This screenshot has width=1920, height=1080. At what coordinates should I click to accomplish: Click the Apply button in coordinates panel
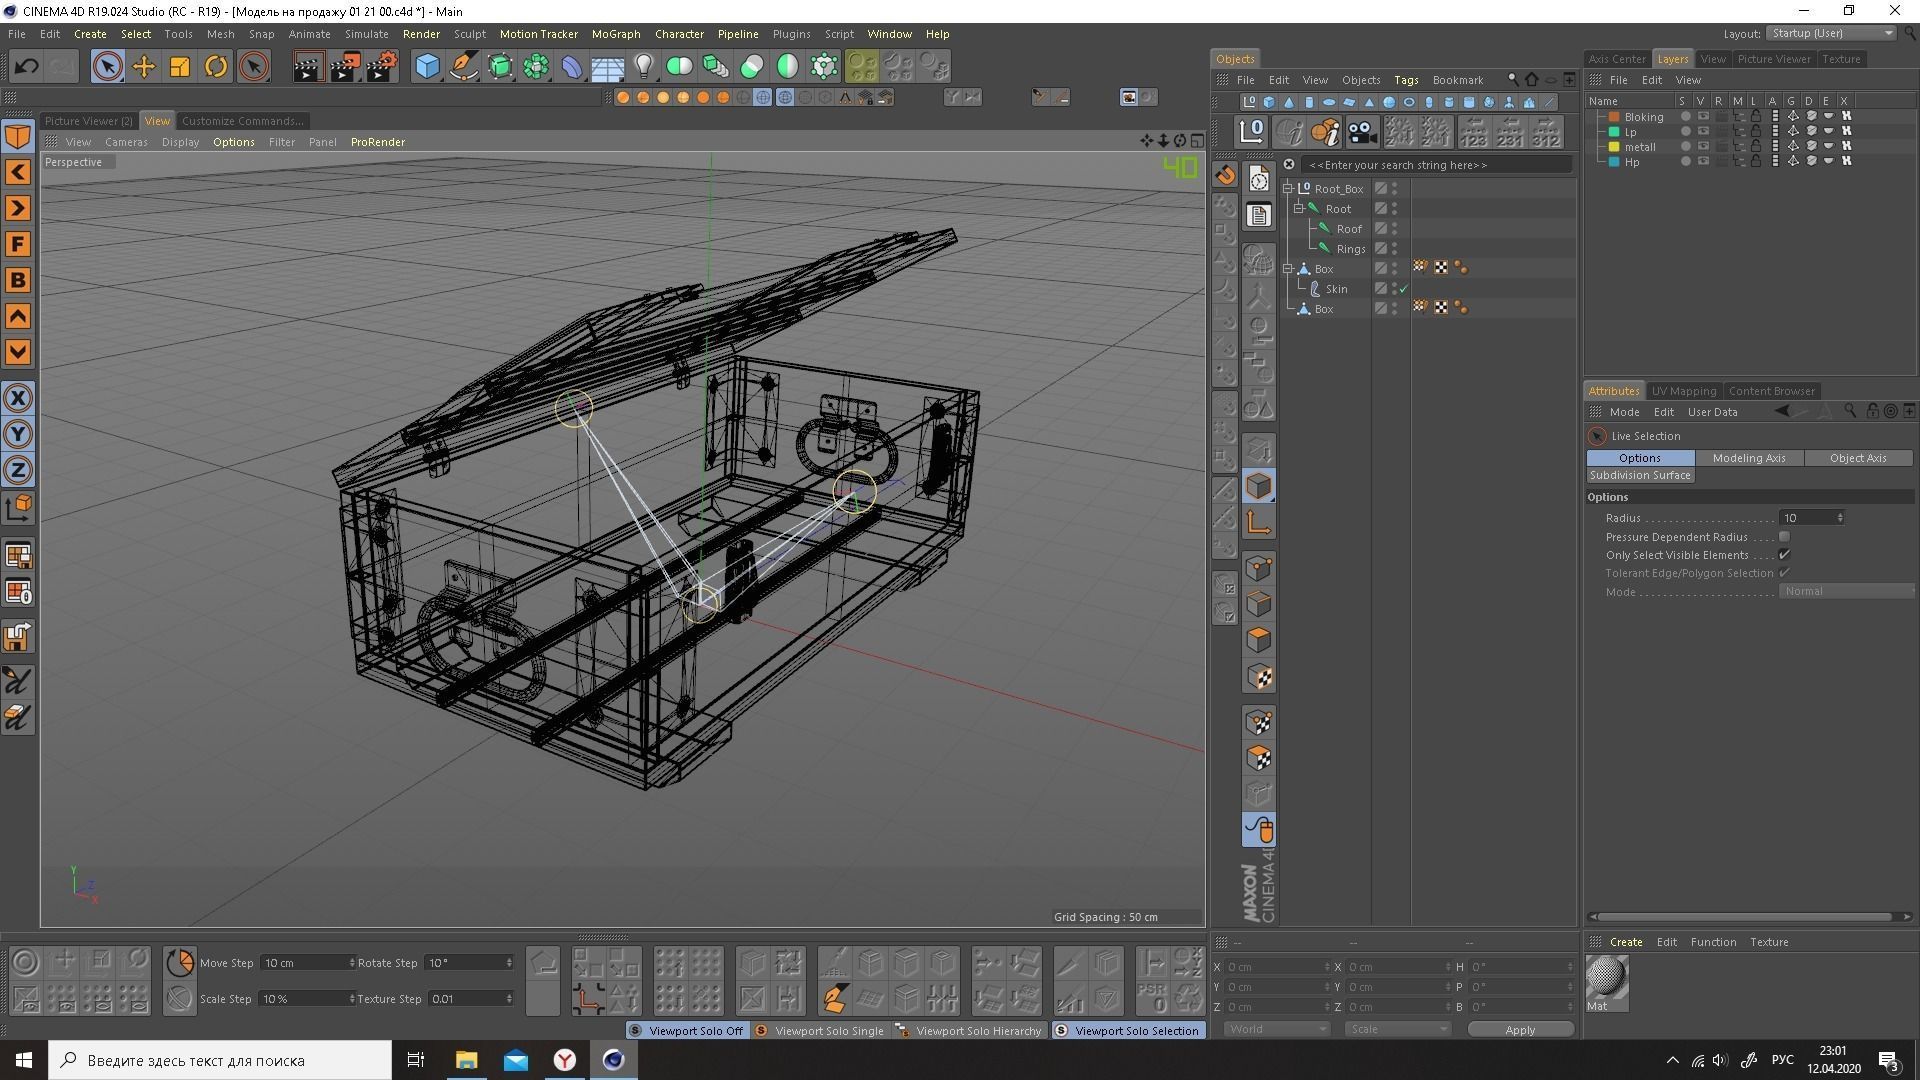(x=1520, y=1029)
